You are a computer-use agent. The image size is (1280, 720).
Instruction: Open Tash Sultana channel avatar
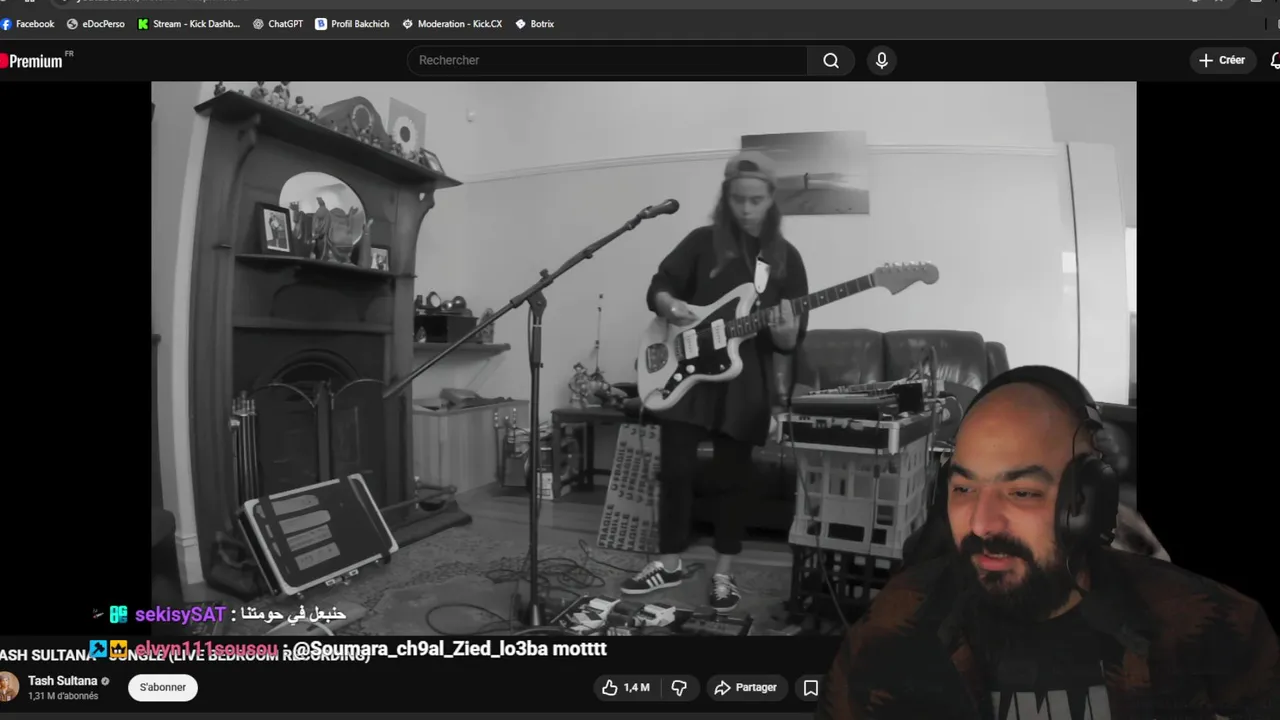9,687
